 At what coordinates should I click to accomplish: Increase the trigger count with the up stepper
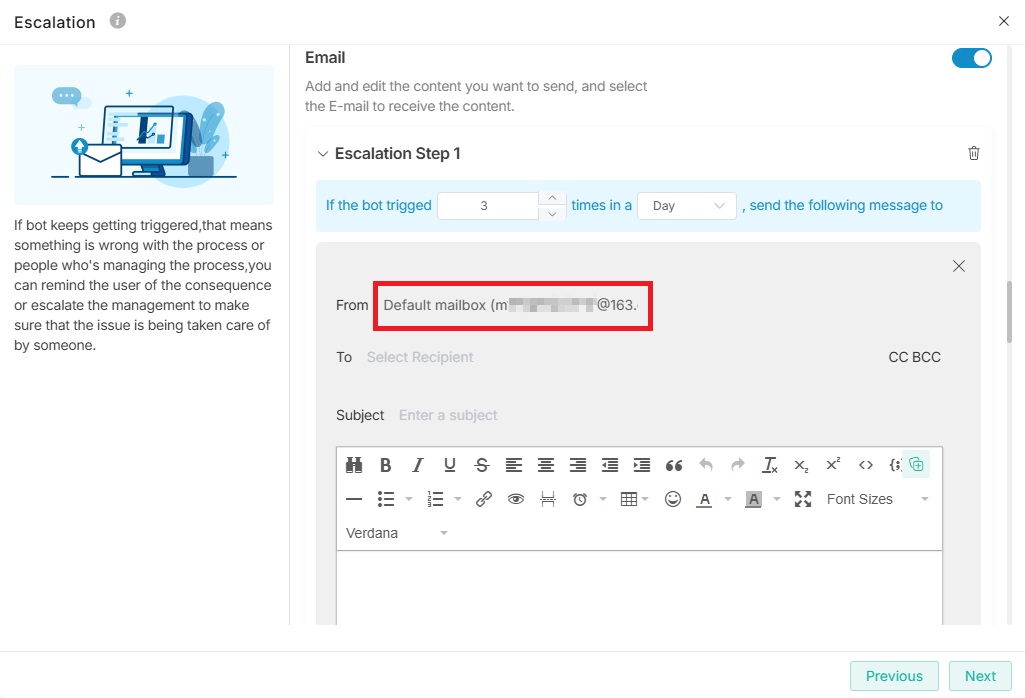click(552, 198)
